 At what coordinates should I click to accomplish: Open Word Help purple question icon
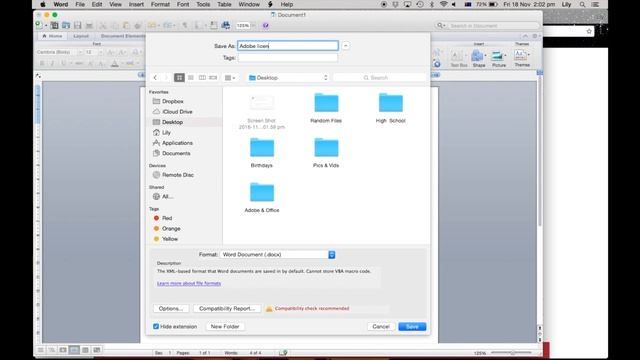pyautogui.click(x=266, y=25)
